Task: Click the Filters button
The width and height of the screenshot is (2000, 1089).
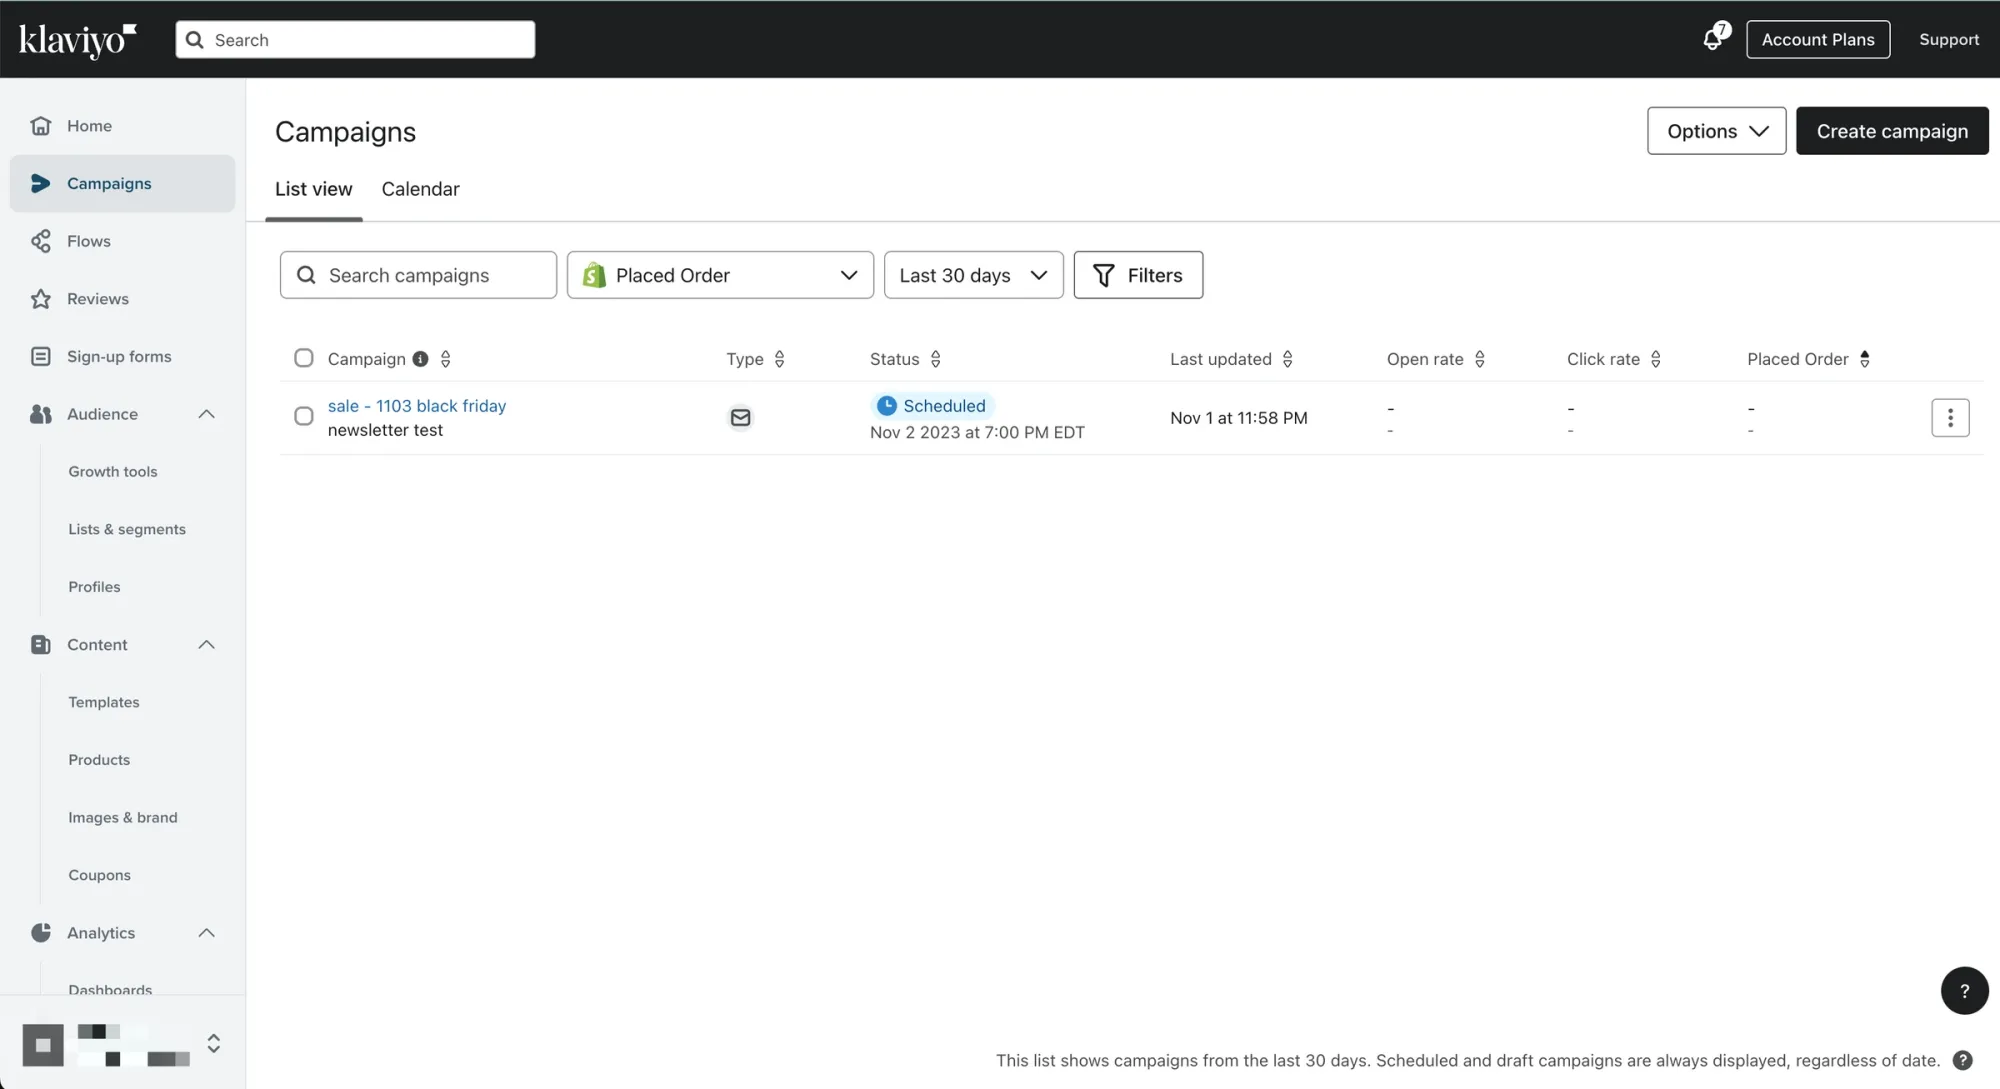Action: (x=1138, y=275)
